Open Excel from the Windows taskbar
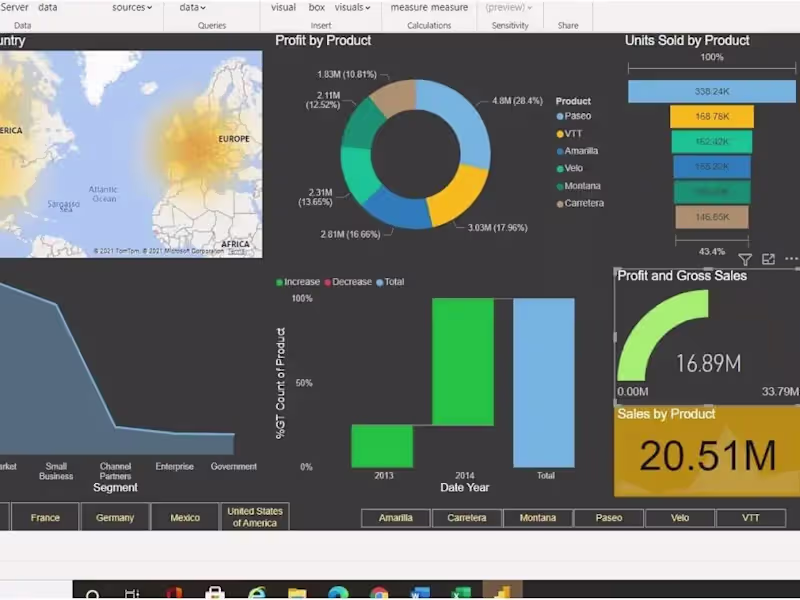Screen dimensions: 800x600 (460, 594)
